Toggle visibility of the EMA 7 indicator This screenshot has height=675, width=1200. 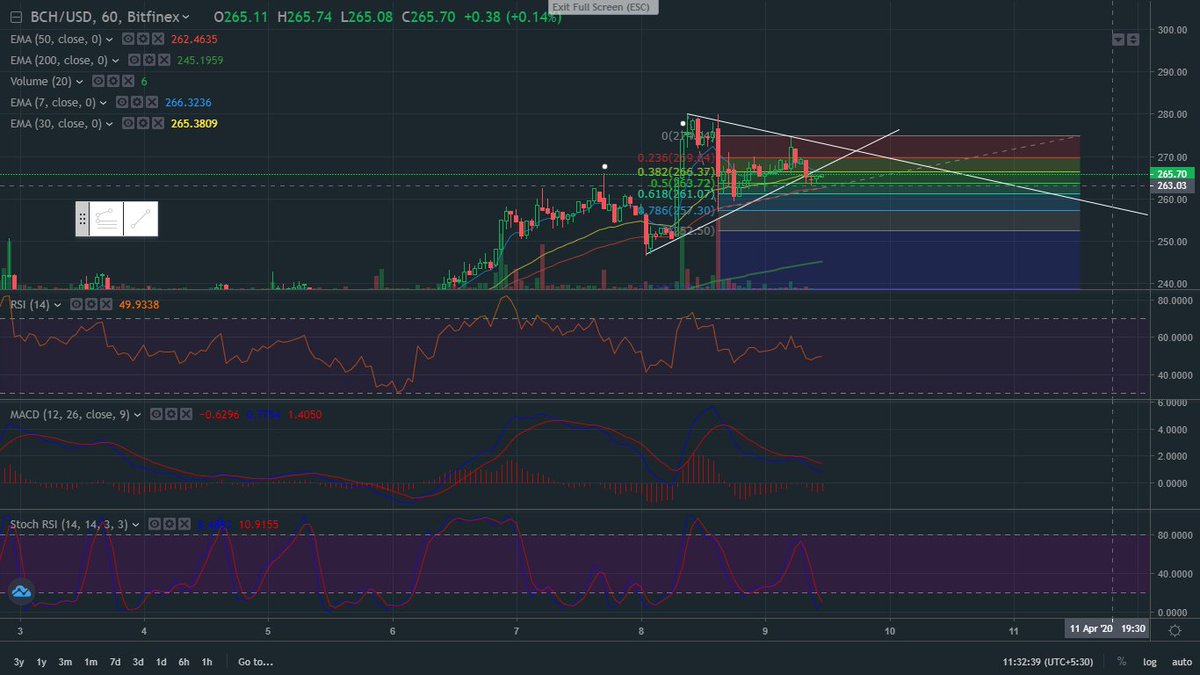click(x=121, y=102)
